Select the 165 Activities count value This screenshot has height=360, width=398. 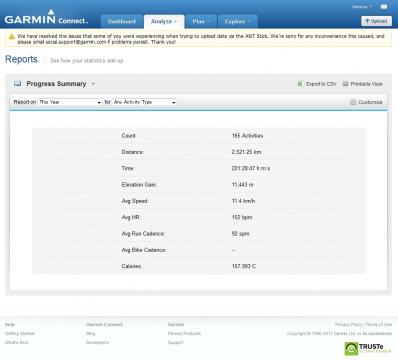click(x=247, y=136)
